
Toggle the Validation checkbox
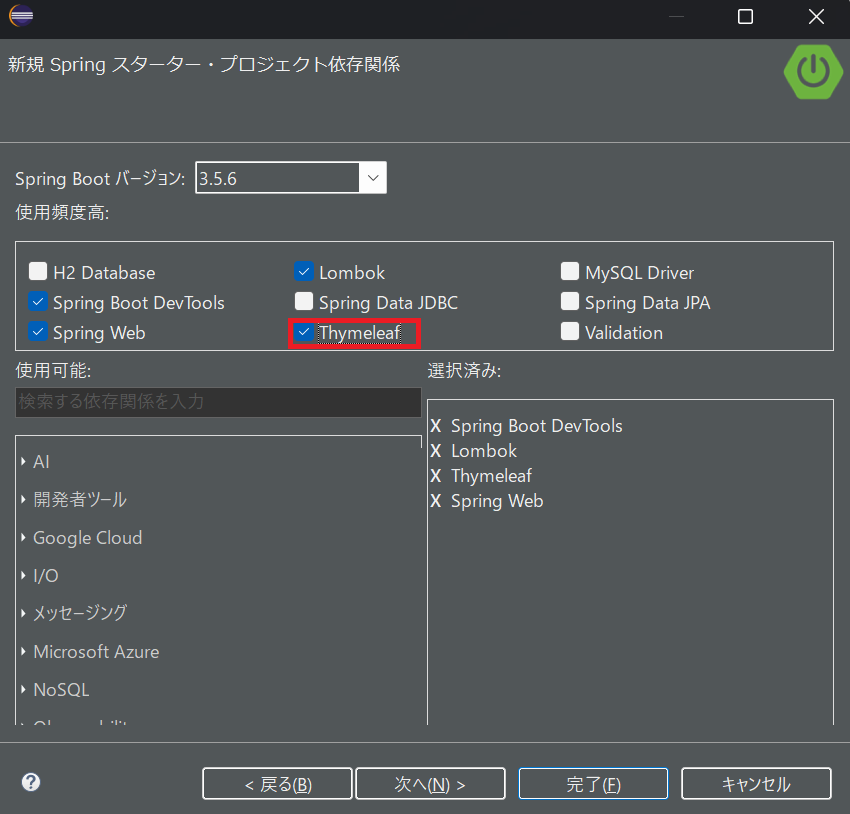pos(570,332)
